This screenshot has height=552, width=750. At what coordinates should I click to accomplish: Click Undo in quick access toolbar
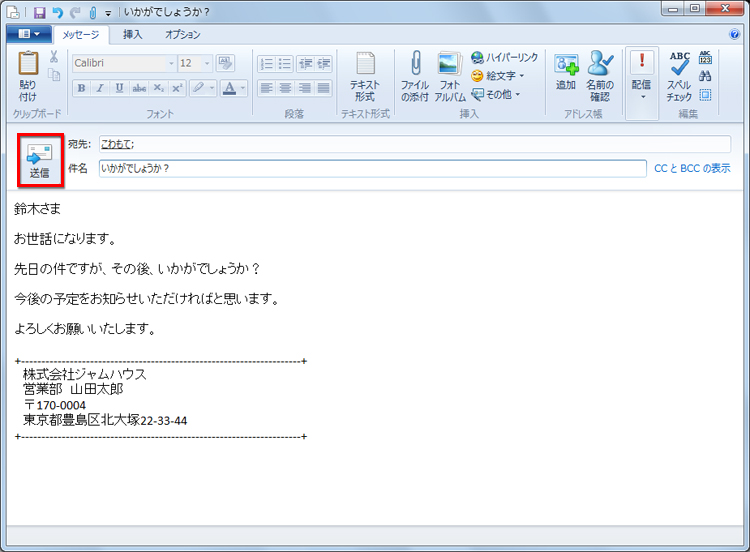57,12
